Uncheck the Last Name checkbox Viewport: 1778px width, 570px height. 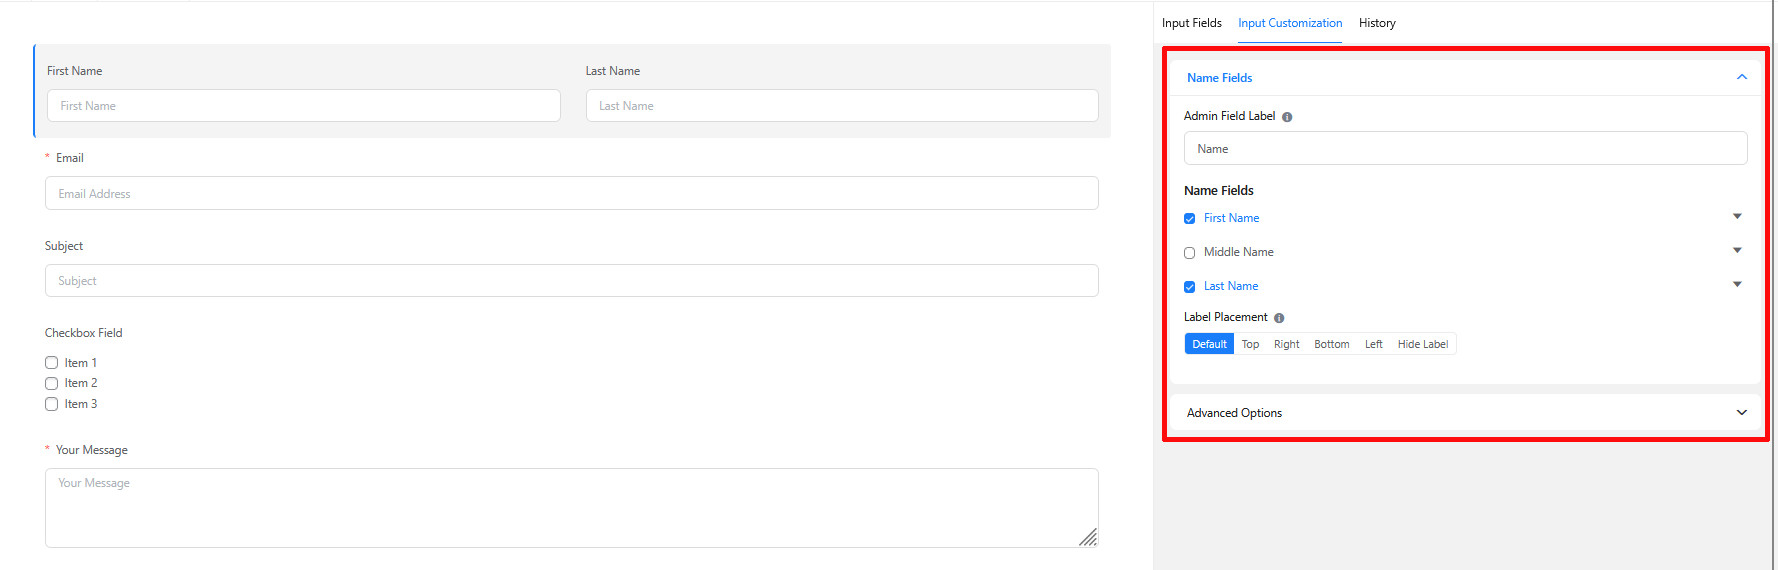tap(1189, 287)
